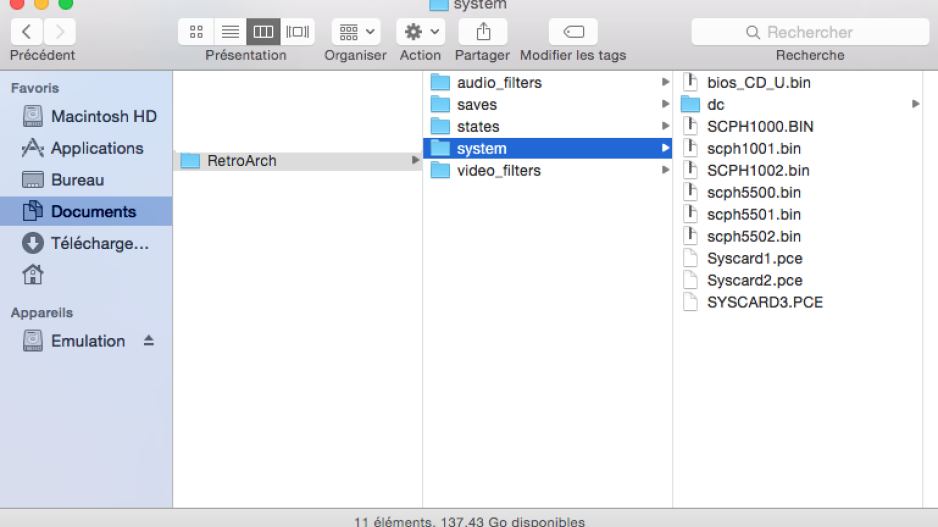The width and height of the screenshot is (938, 527).
Task: Click the system folder icon in column
Action: [440, 148]
